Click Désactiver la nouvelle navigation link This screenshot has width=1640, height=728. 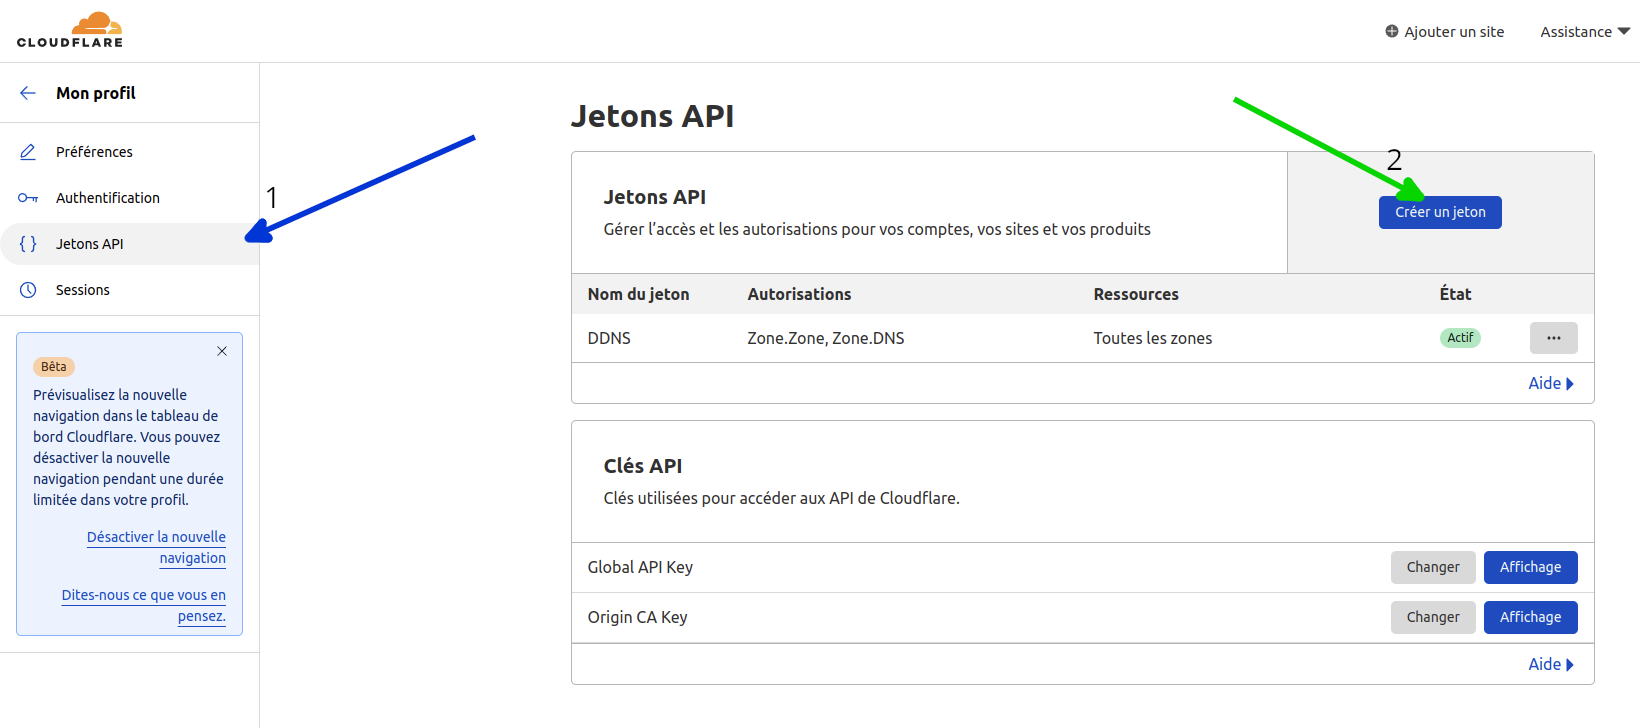(156, 548)
